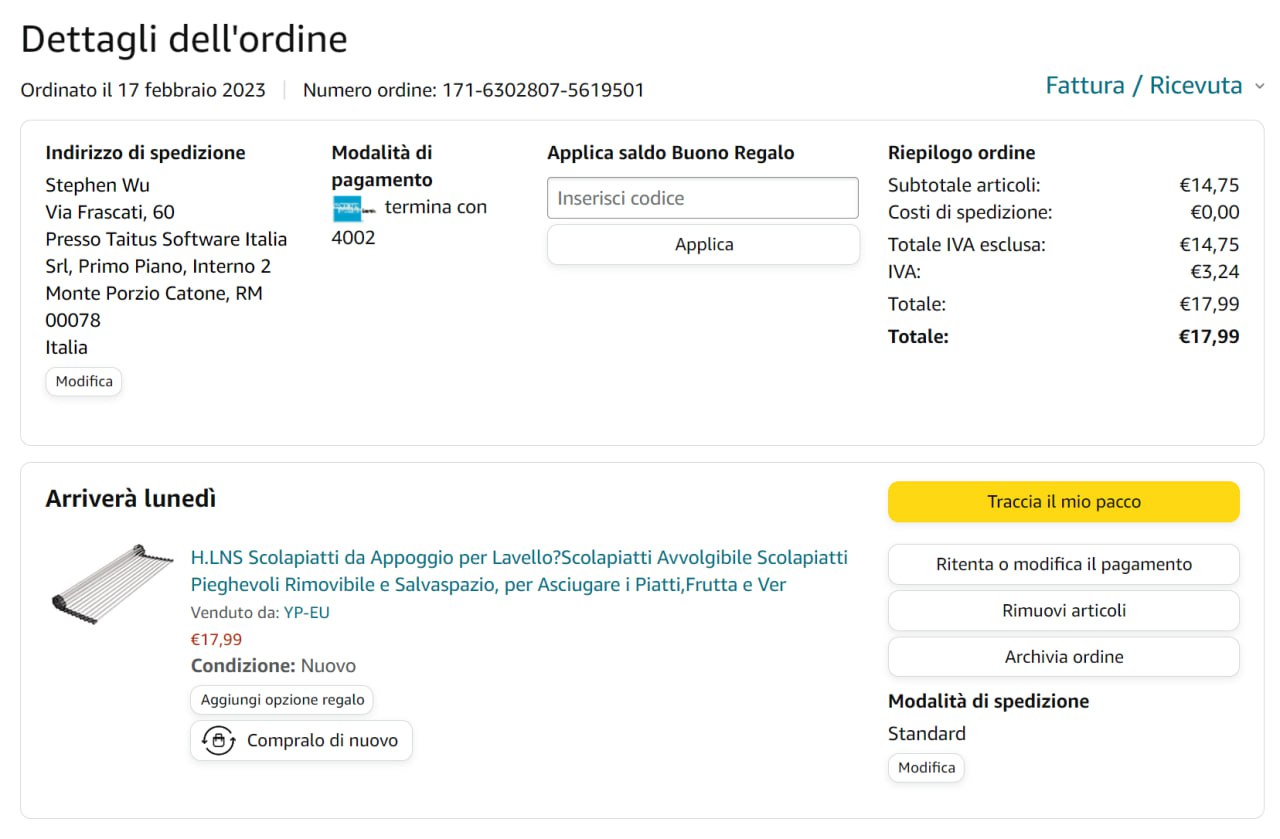Click the Compralo di nuovo button text

click(322, 741)
